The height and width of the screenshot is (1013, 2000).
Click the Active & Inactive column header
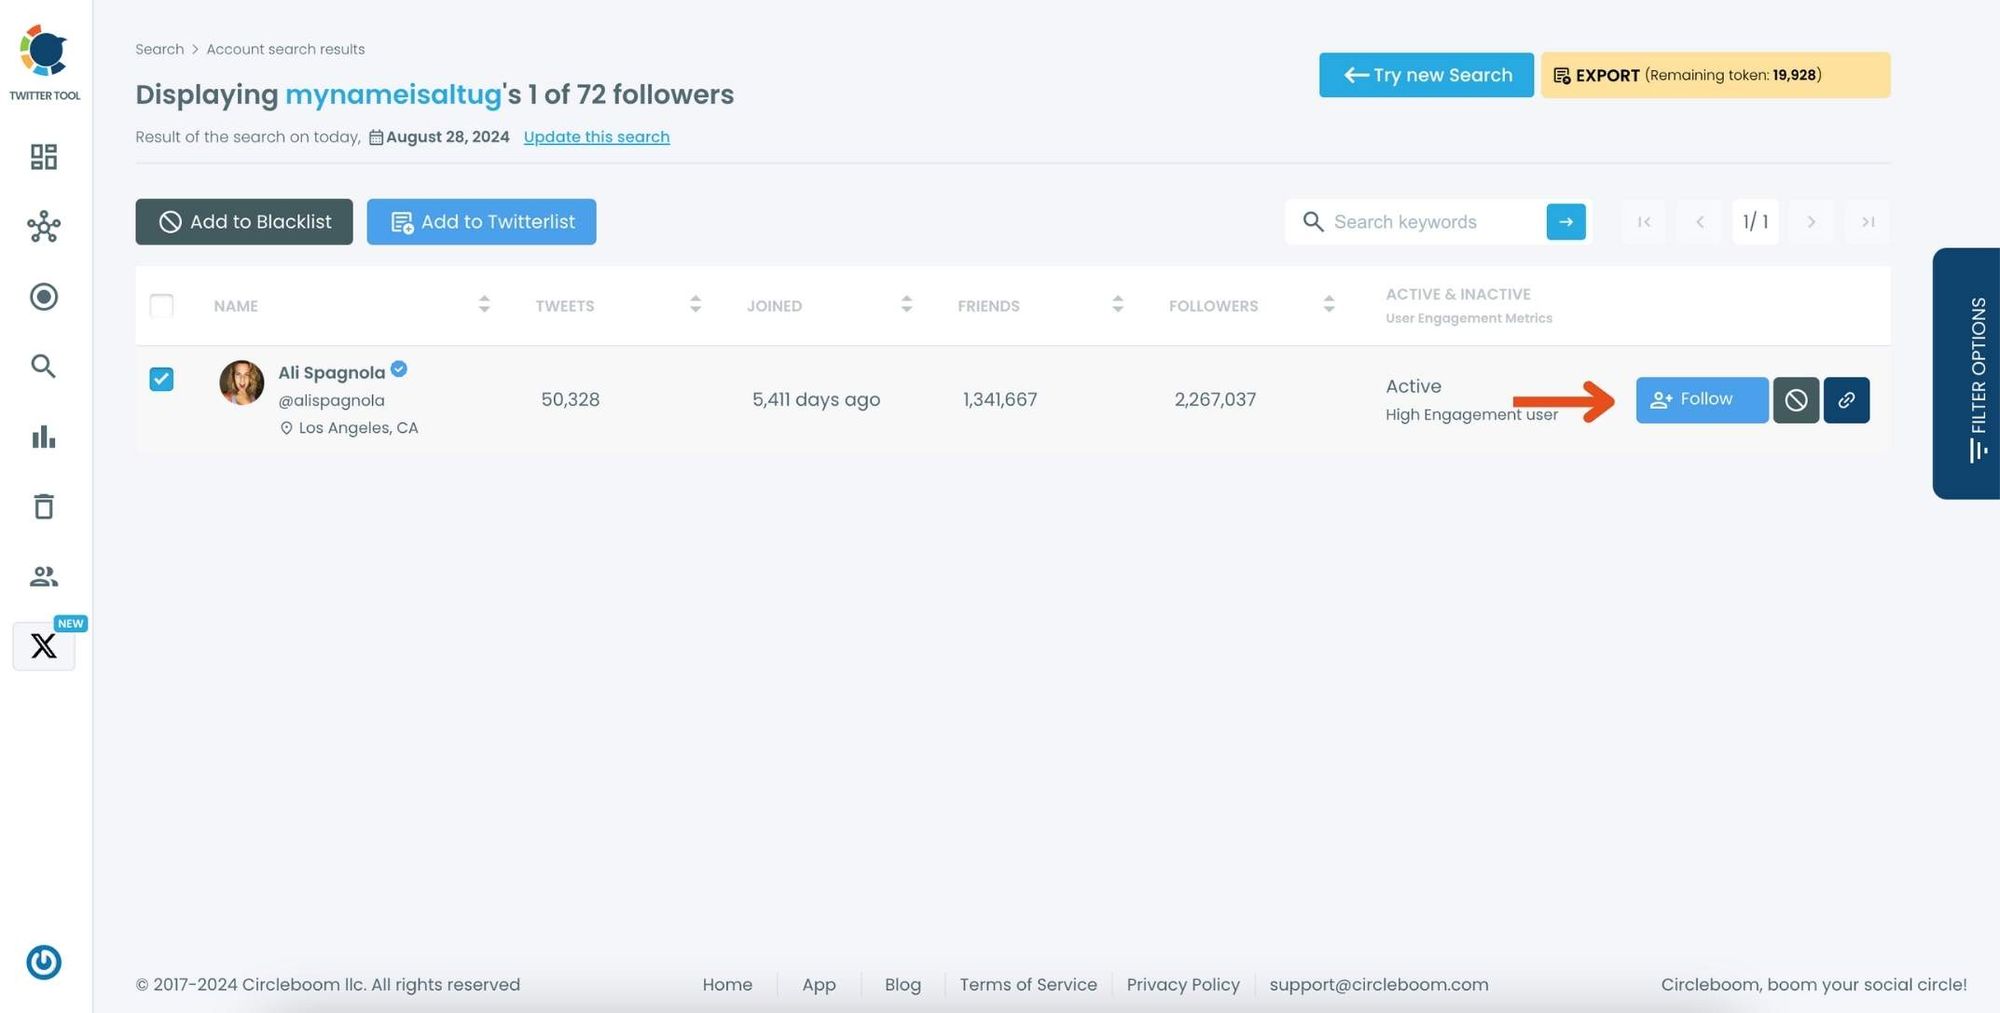tap(1458, 294)
